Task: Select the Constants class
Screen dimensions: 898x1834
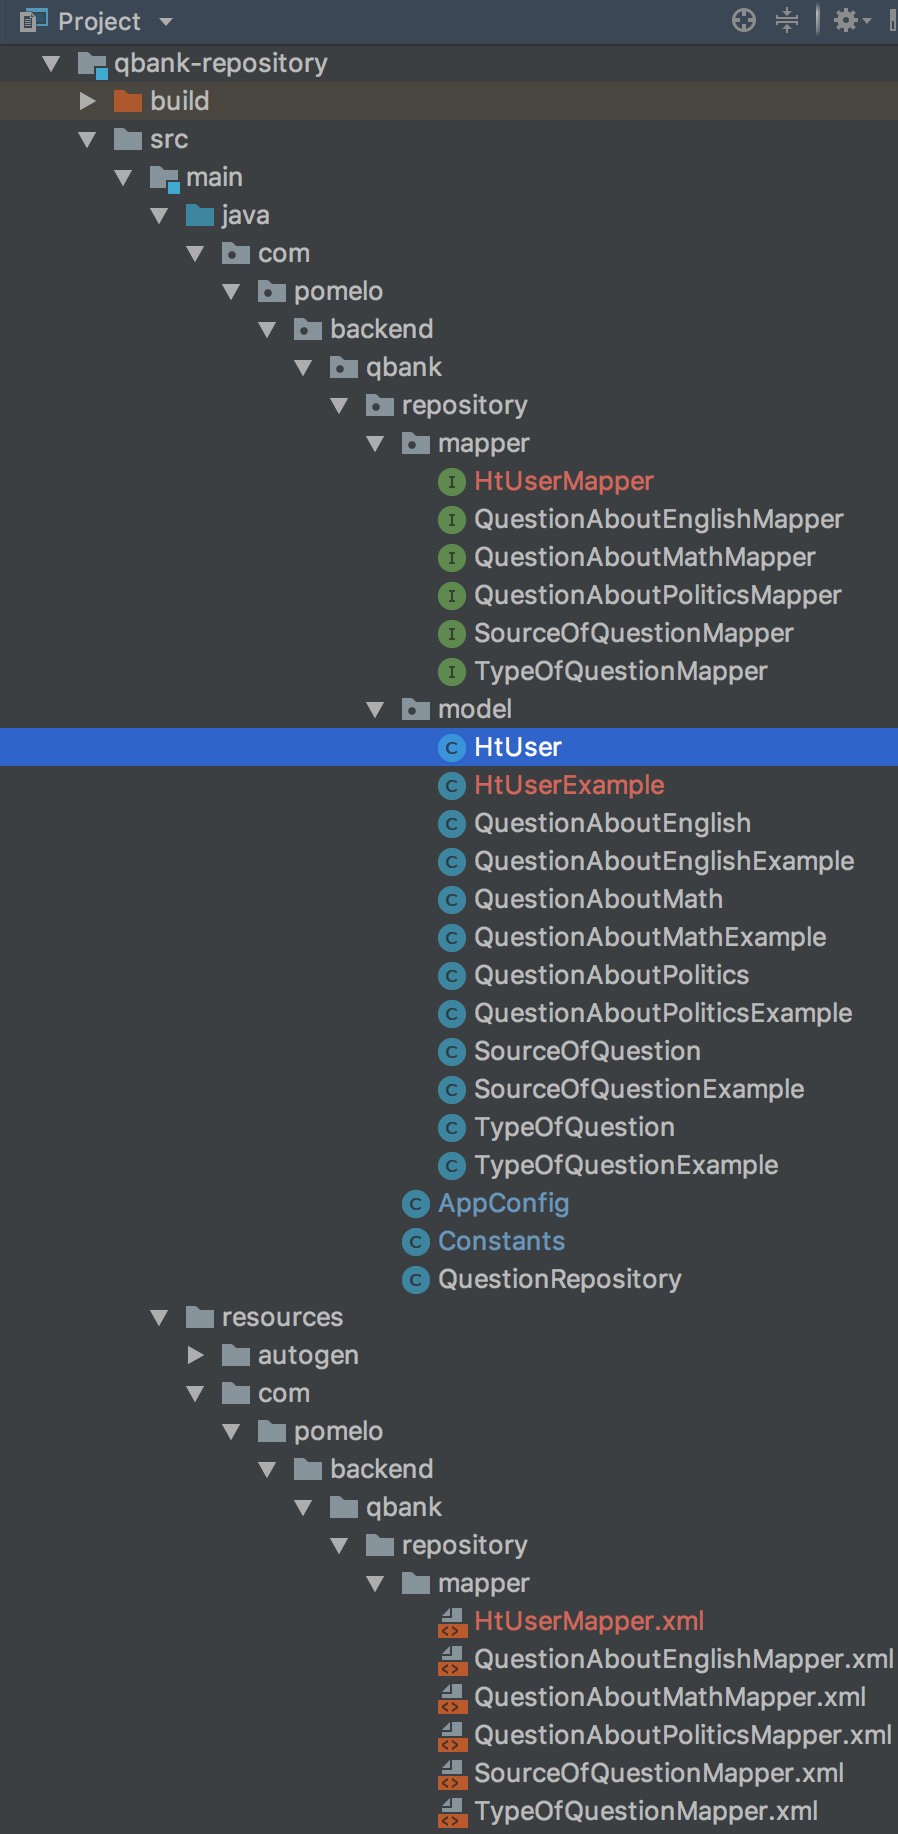Action: [x=501, y=1242]
